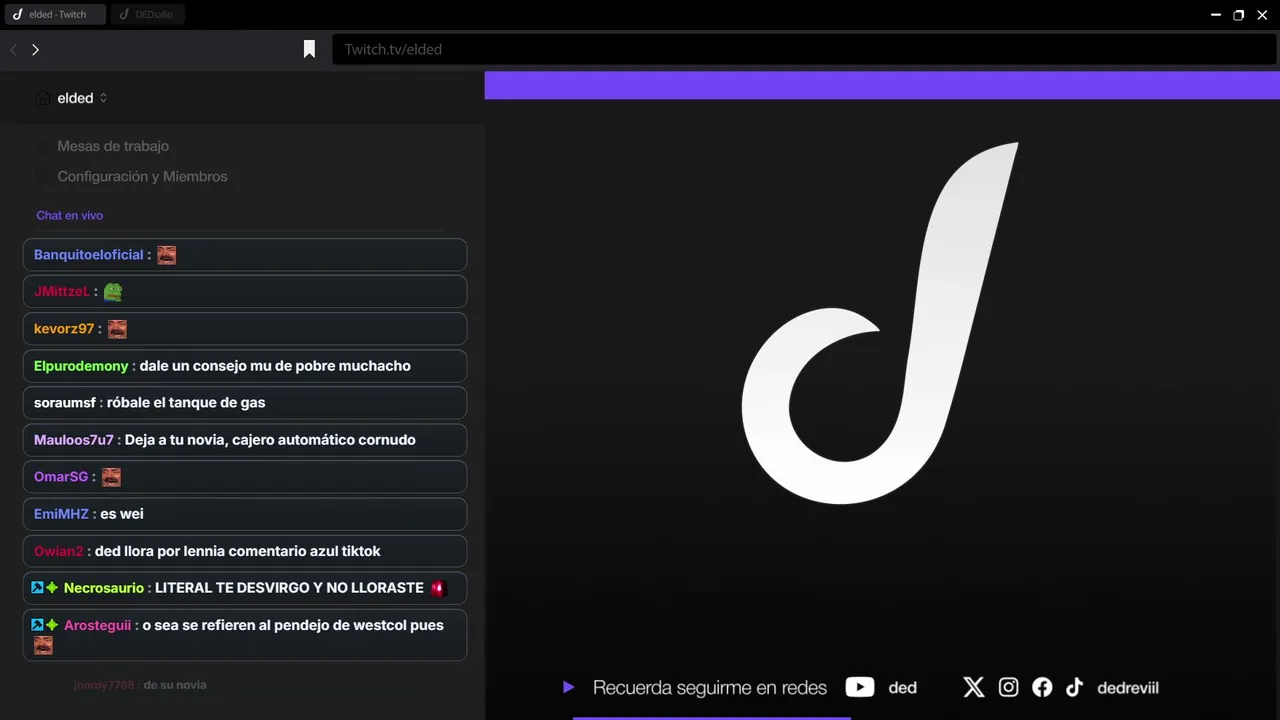The width and height of the screenshot is (1280, 720).
Task: Select EmiMHZ's message 'es wei'
Action: (x=245, y=514)
